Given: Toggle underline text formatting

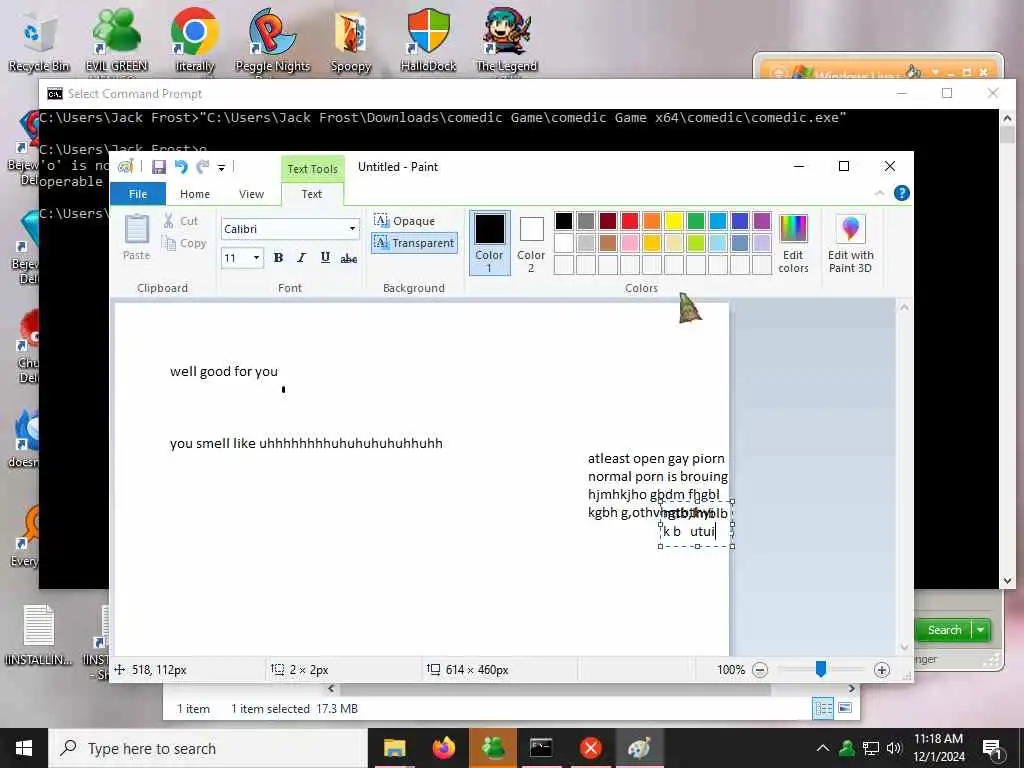Looking at the screenshot, I should [325, 257].
